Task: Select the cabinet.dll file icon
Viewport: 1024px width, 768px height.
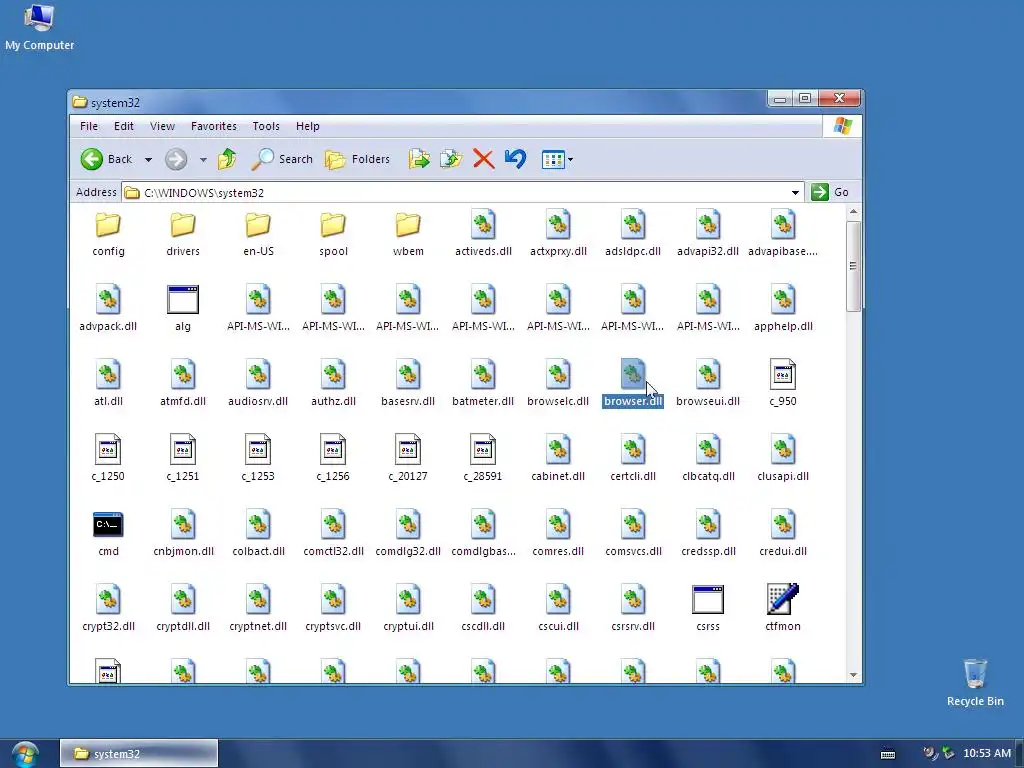Action: (558, 449)
